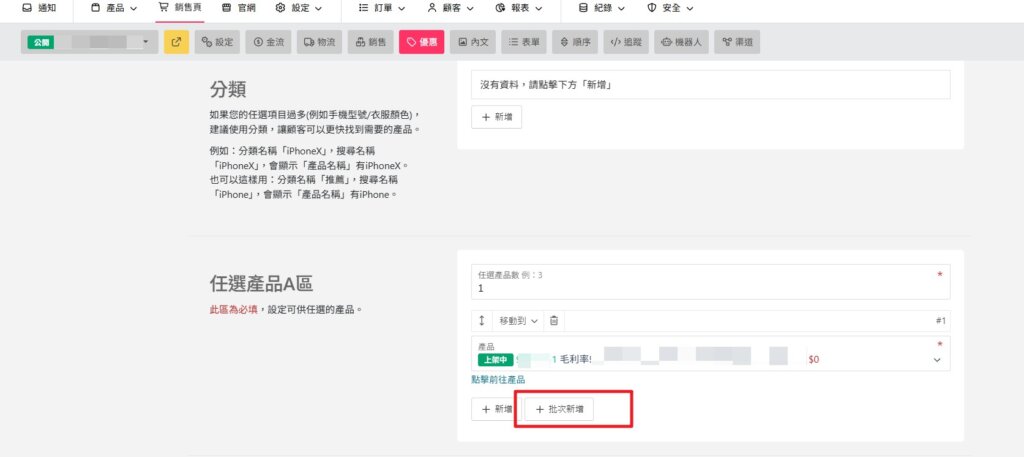Viewport: 1024px width, 457px height.
Task: Open the 訂單 orders menu
Action: (x=382, y=8)
